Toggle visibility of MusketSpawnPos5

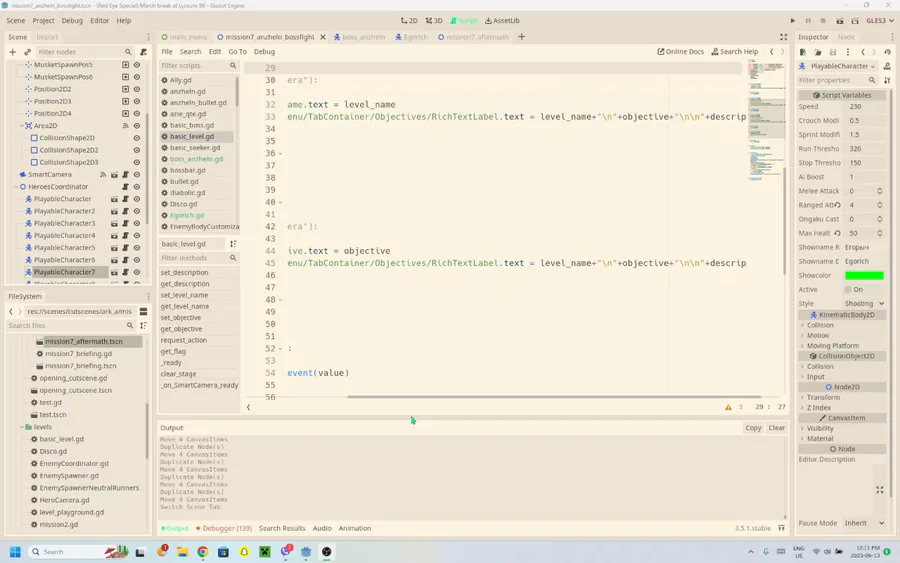[x=137, y=65]
